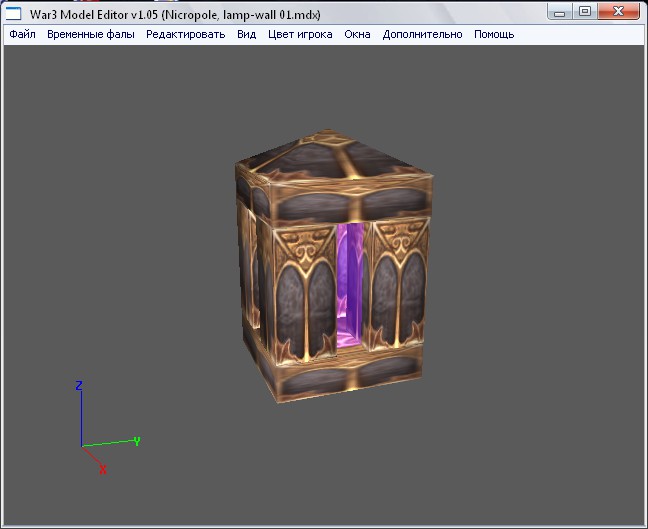Maximize the War3 Model Editor window
The width and height of the screenshot is (648, 529).
(584, 12)
